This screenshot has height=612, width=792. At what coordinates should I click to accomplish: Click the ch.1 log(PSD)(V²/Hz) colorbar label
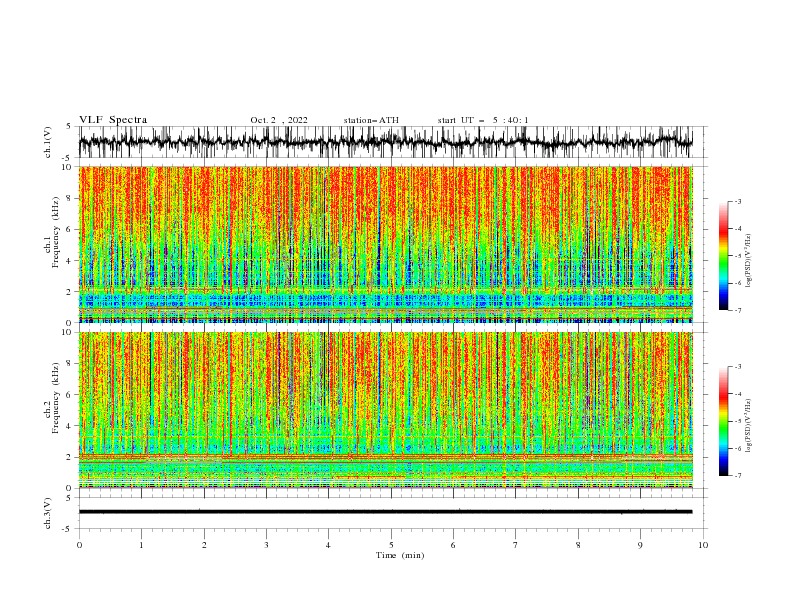click(x=748, y=260)
